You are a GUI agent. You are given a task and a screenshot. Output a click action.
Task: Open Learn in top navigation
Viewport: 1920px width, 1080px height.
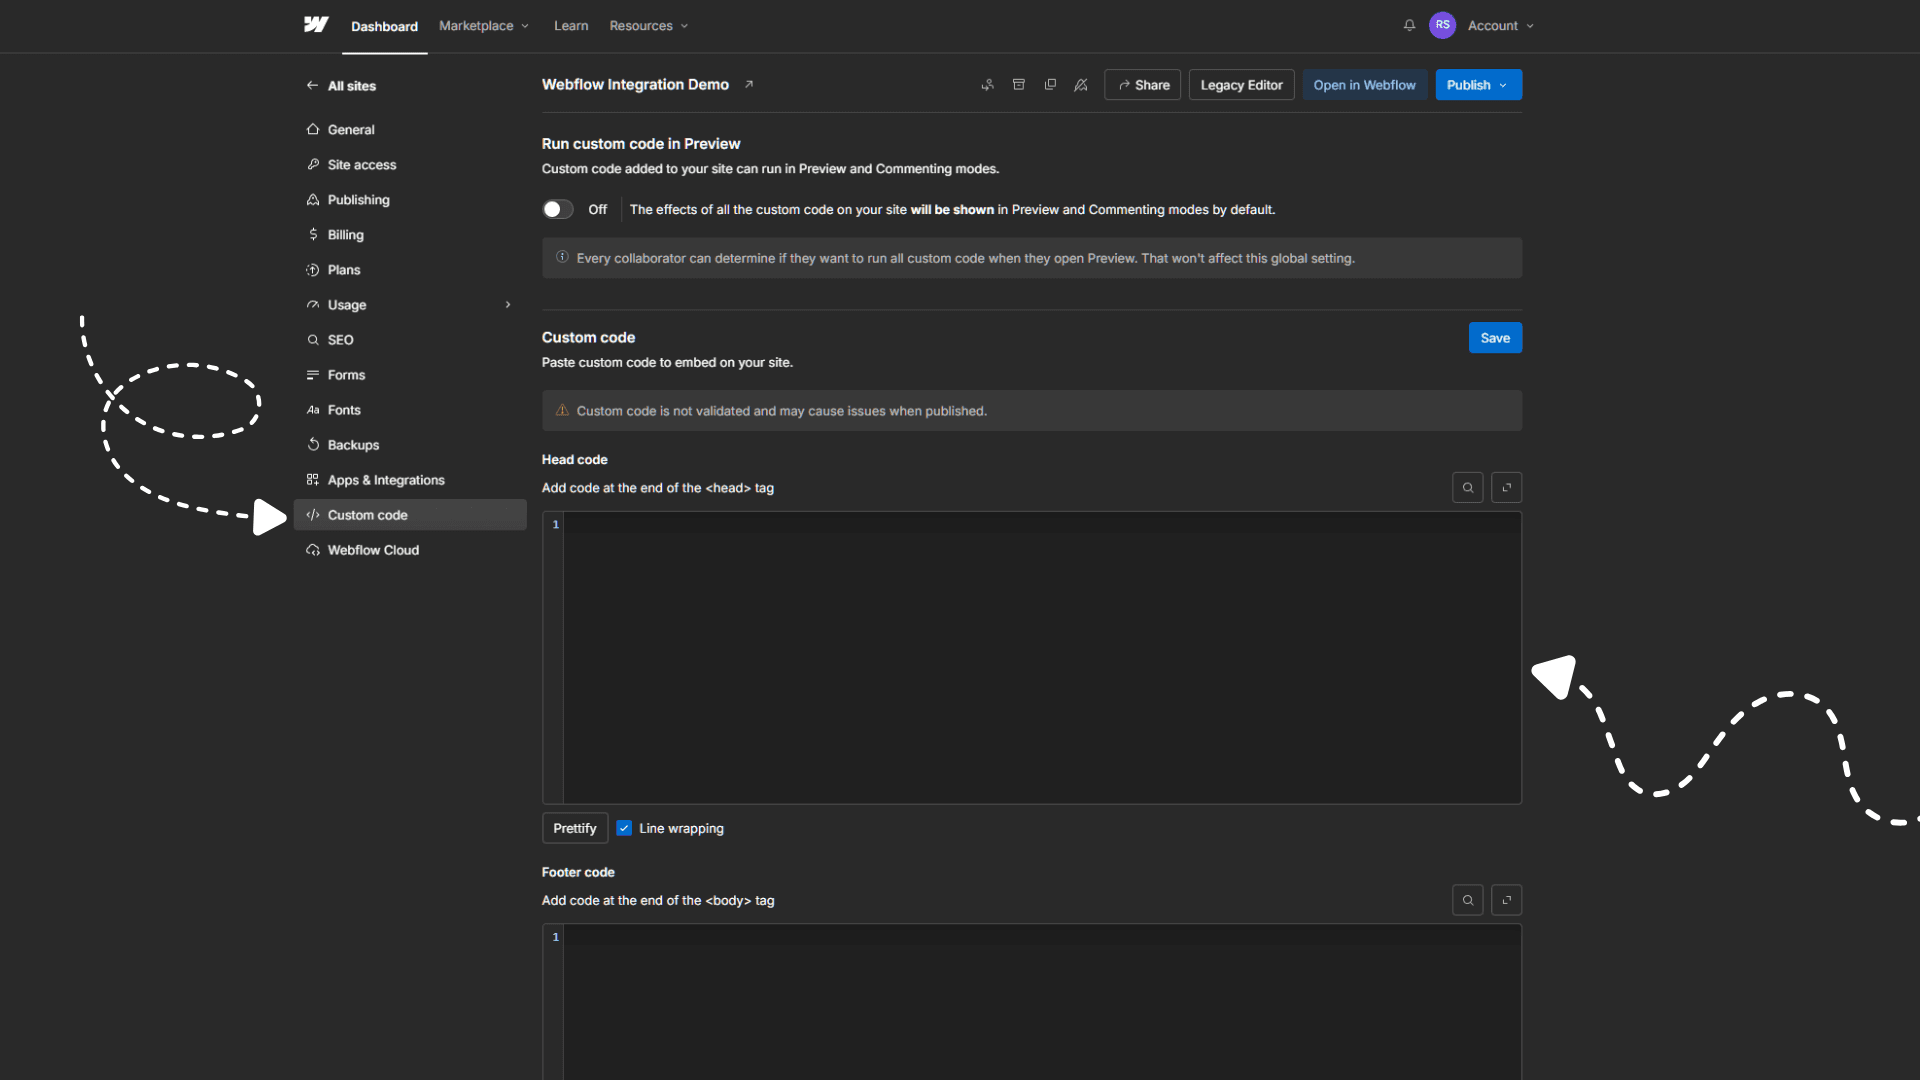(571, 26)
